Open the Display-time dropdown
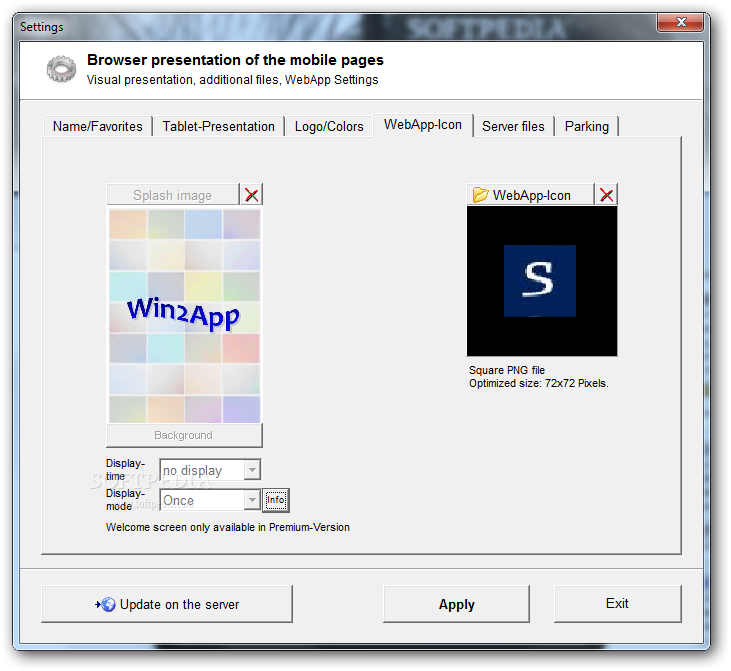 point(210,470)
